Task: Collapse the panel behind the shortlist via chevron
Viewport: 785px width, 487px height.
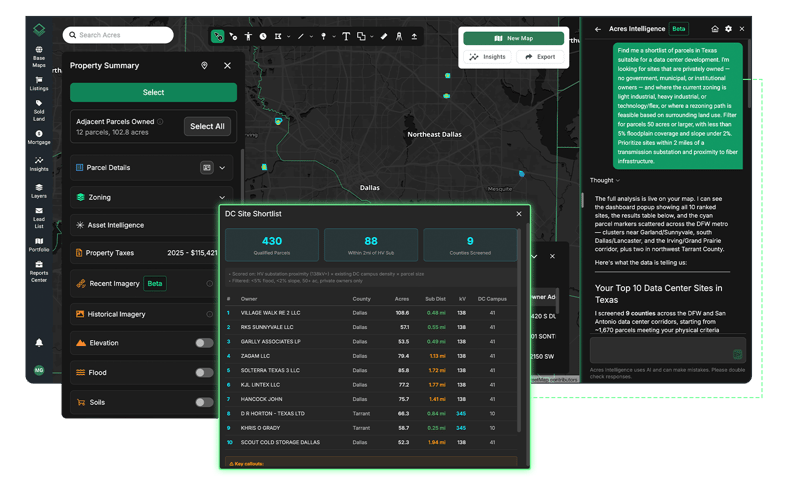Action: coord(534,256)
